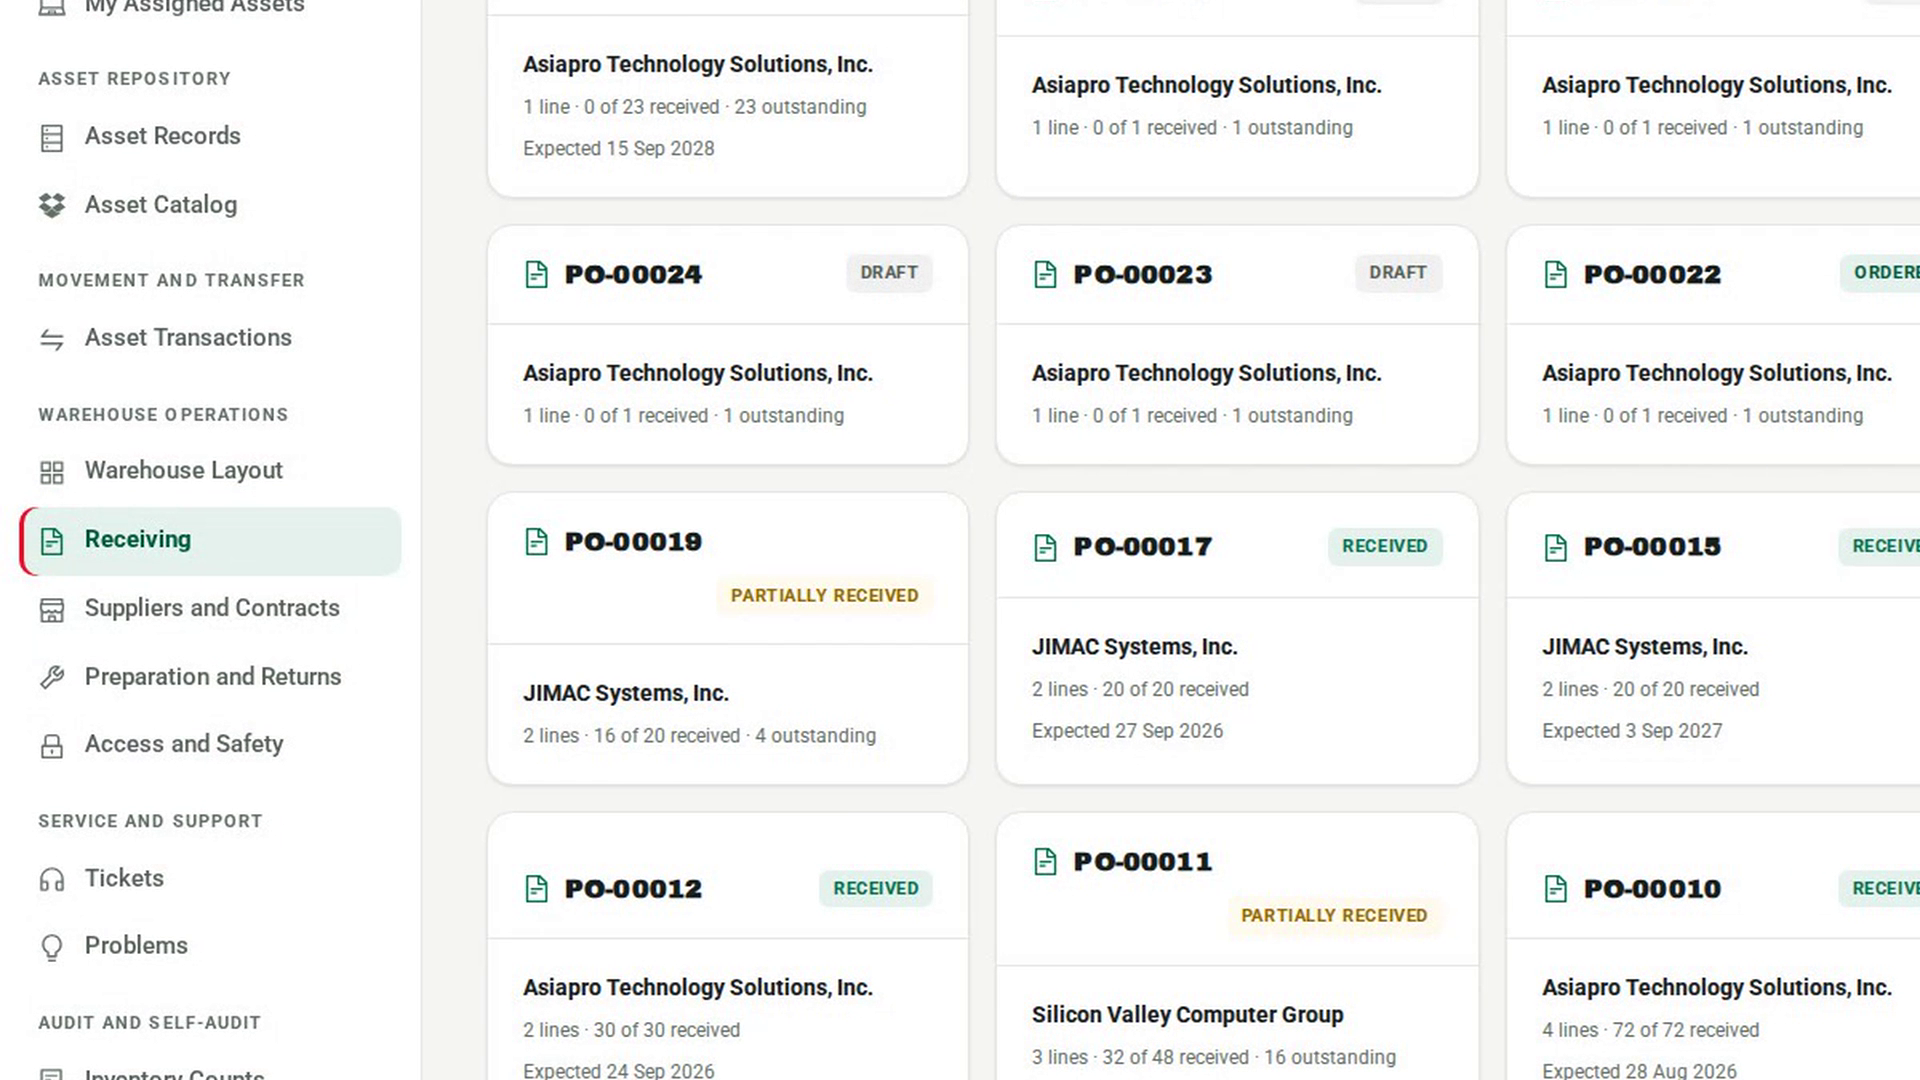This screenshot has height=1080, width=1920.
Task: Click Partially Received badge on PO-00011
Action: [x=1334, y=915]
